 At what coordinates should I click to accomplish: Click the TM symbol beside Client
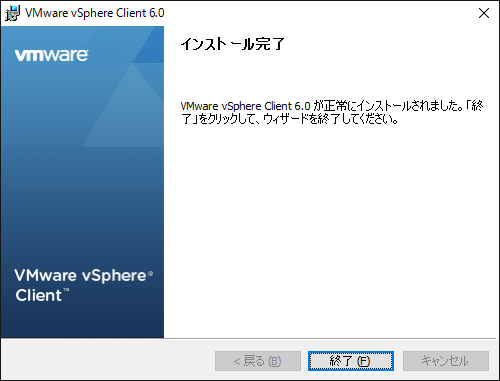[x=66, y=290]
